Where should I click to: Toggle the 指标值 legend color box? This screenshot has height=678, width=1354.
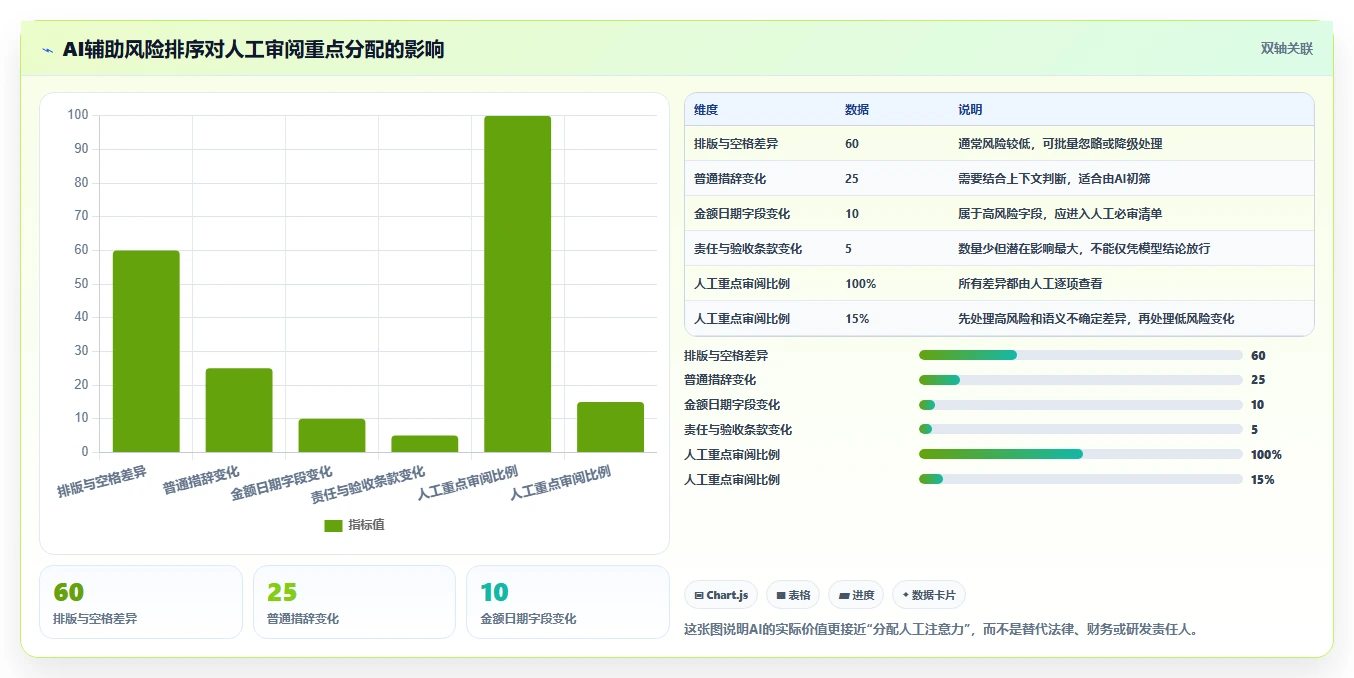tap(333, 526)
